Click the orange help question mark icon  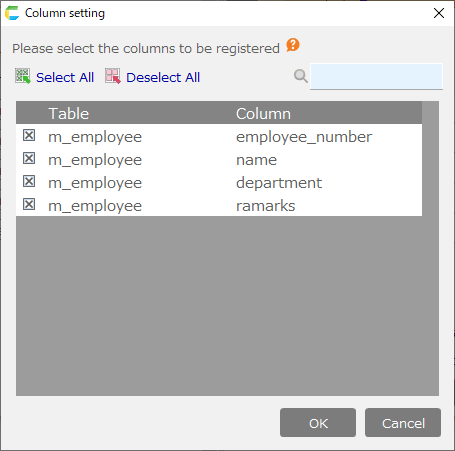293,45
